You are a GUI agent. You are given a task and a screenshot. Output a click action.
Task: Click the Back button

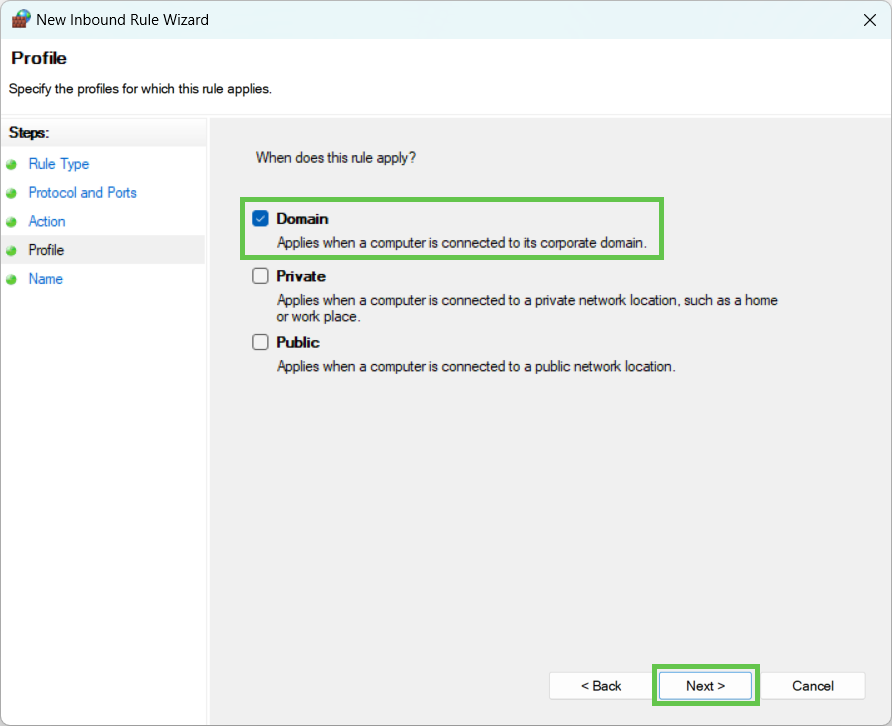click(601, 686)
